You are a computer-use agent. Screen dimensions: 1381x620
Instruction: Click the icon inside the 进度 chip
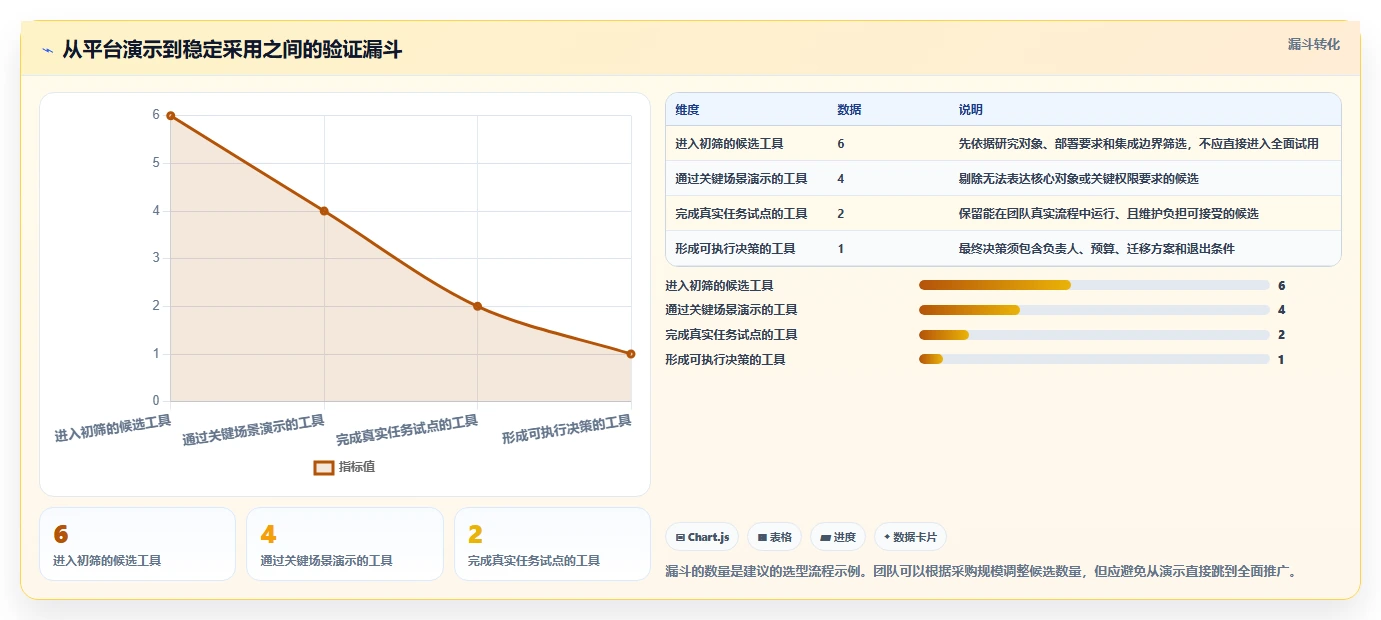click(x=825, y=538)
